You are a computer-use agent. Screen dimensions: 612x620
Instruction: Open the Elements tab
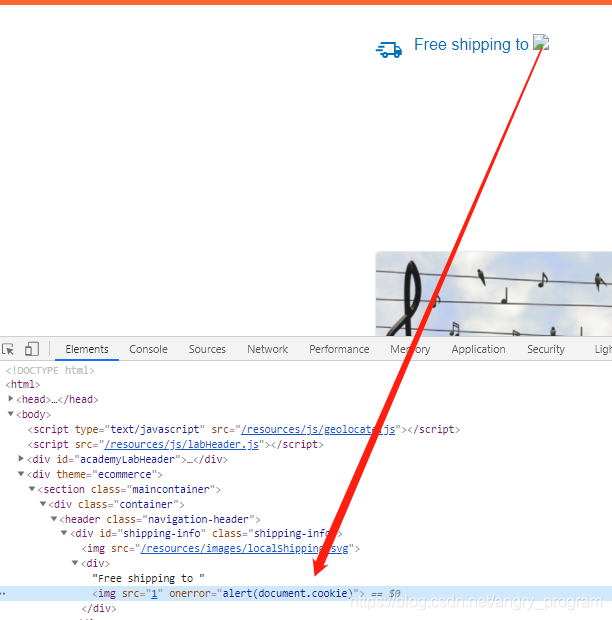pos(87,349)
